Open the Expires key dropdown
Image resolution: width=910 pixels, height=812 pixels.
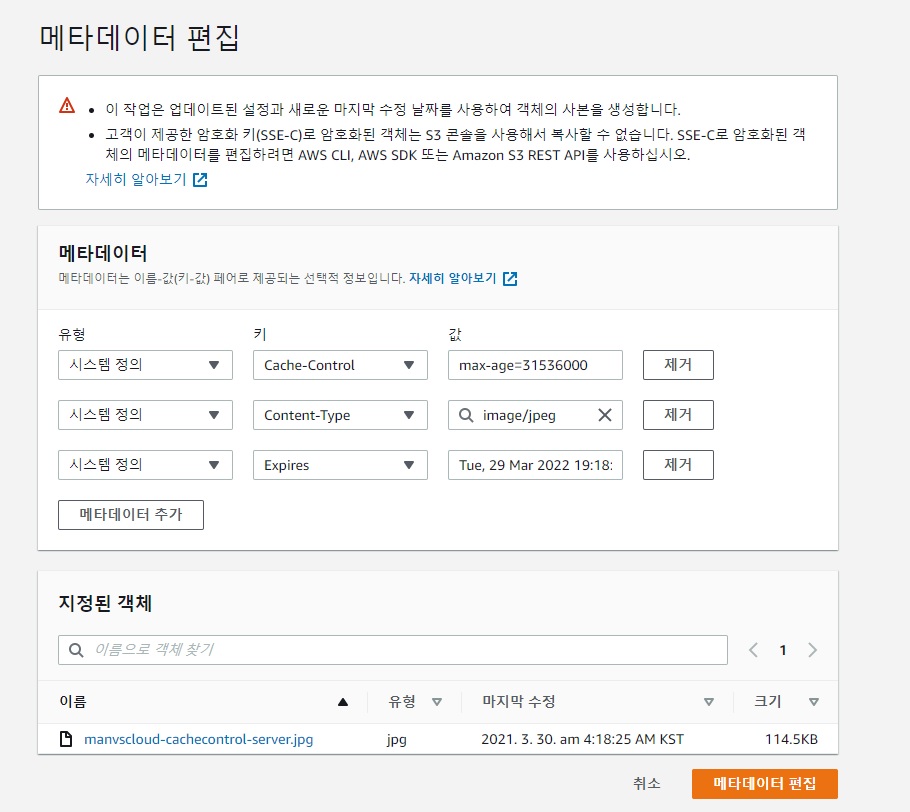click(x=339, y=465)
